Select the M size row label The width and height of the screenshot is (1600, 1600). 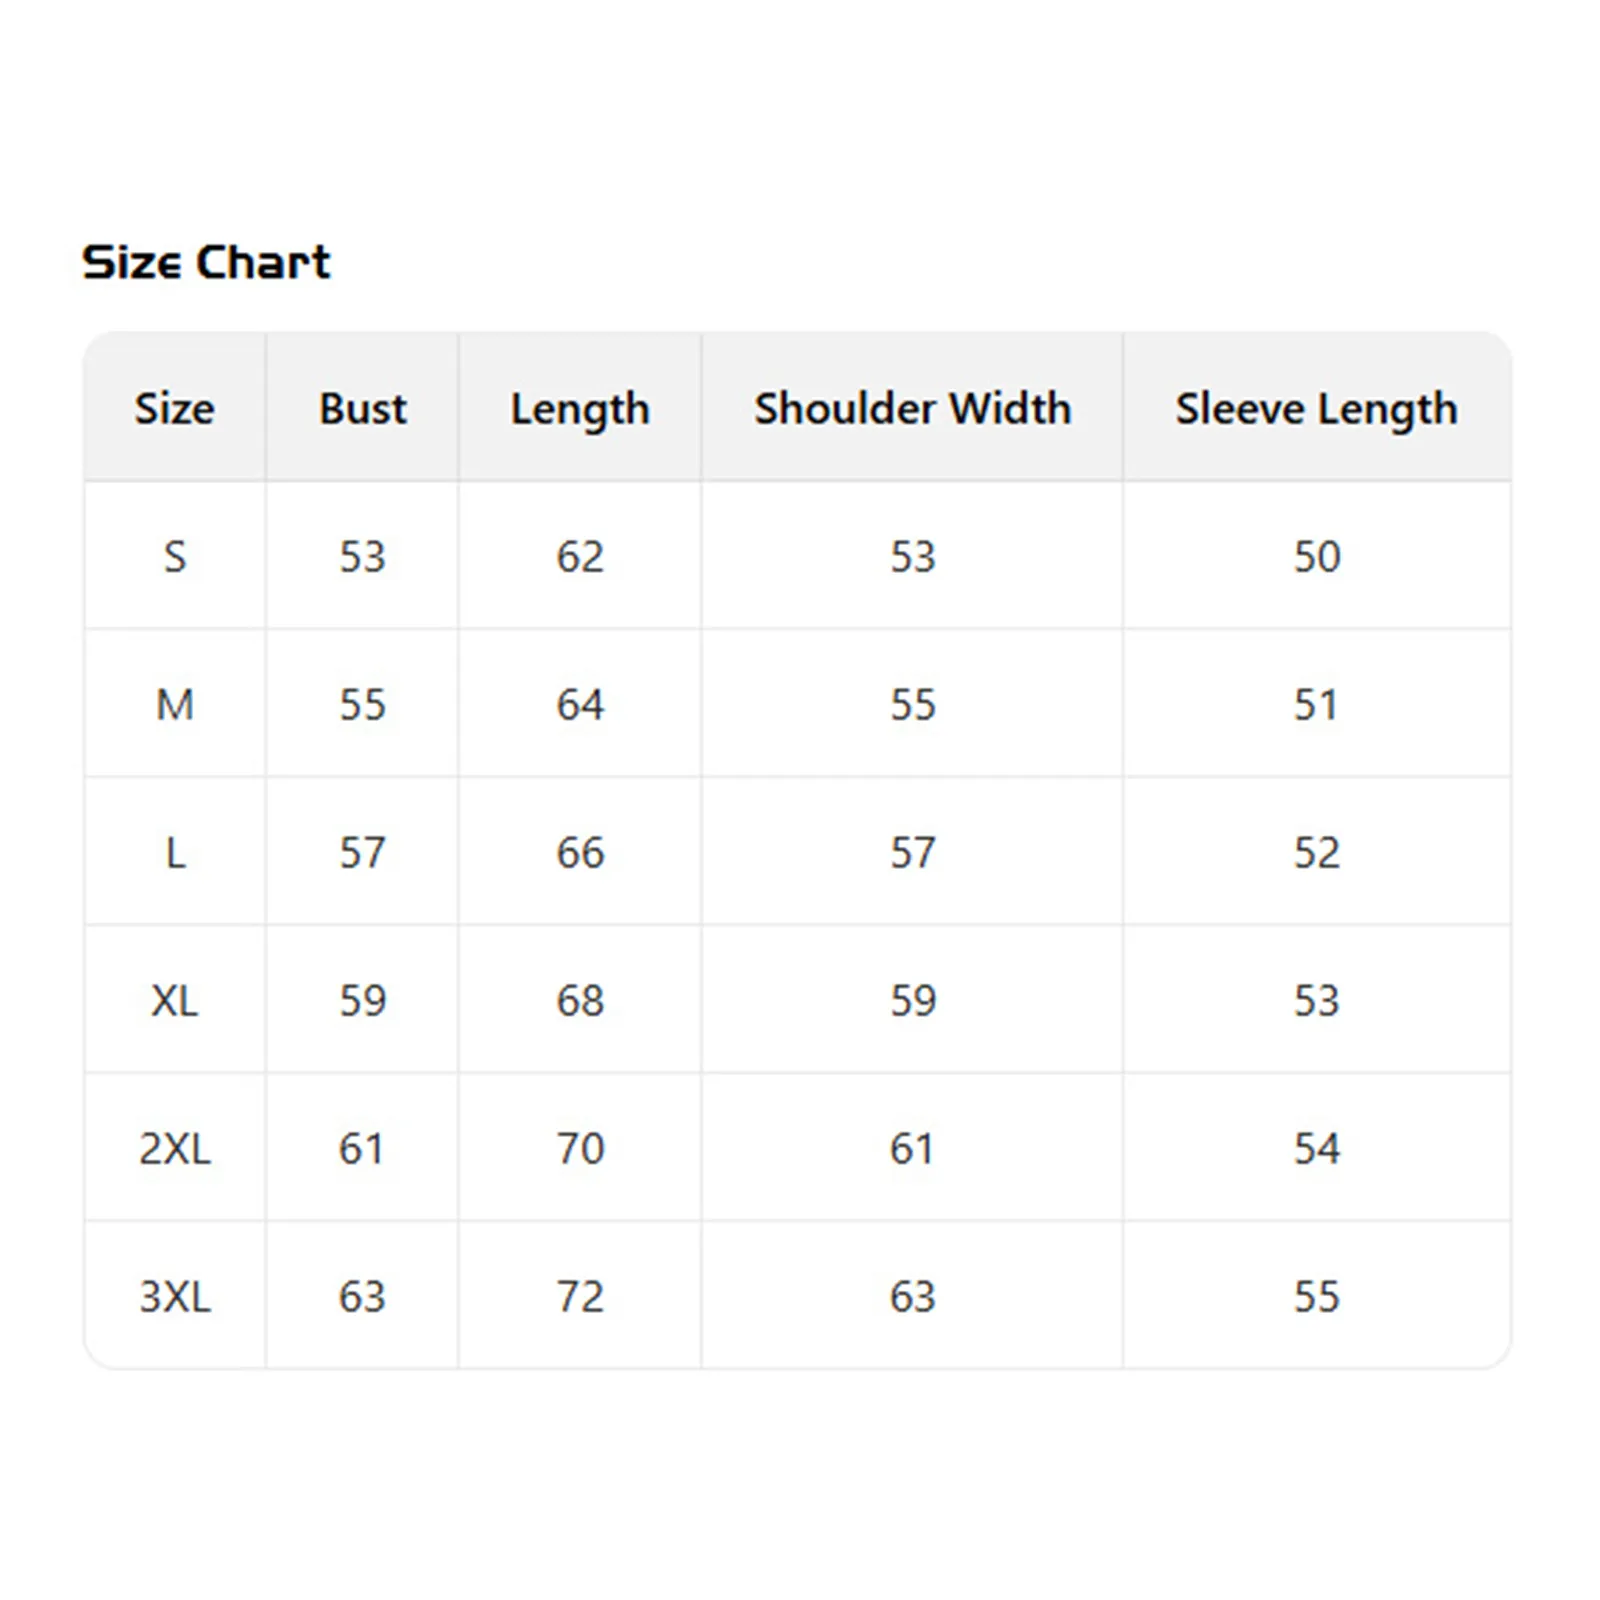[x=175, y=705]
